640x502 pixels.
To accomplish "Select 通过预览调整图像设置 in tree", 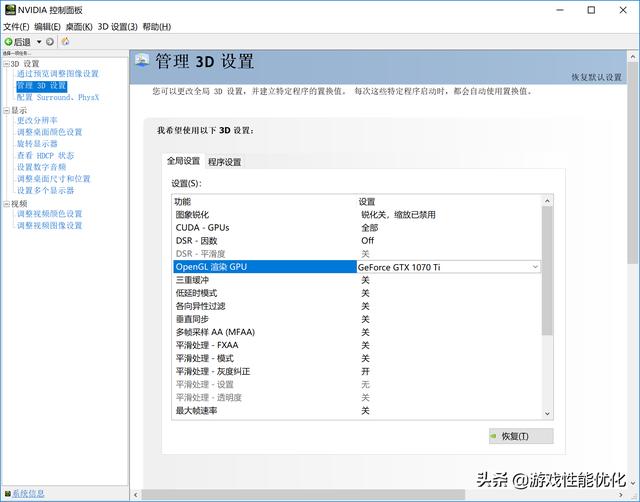I will tap(58, 74).
